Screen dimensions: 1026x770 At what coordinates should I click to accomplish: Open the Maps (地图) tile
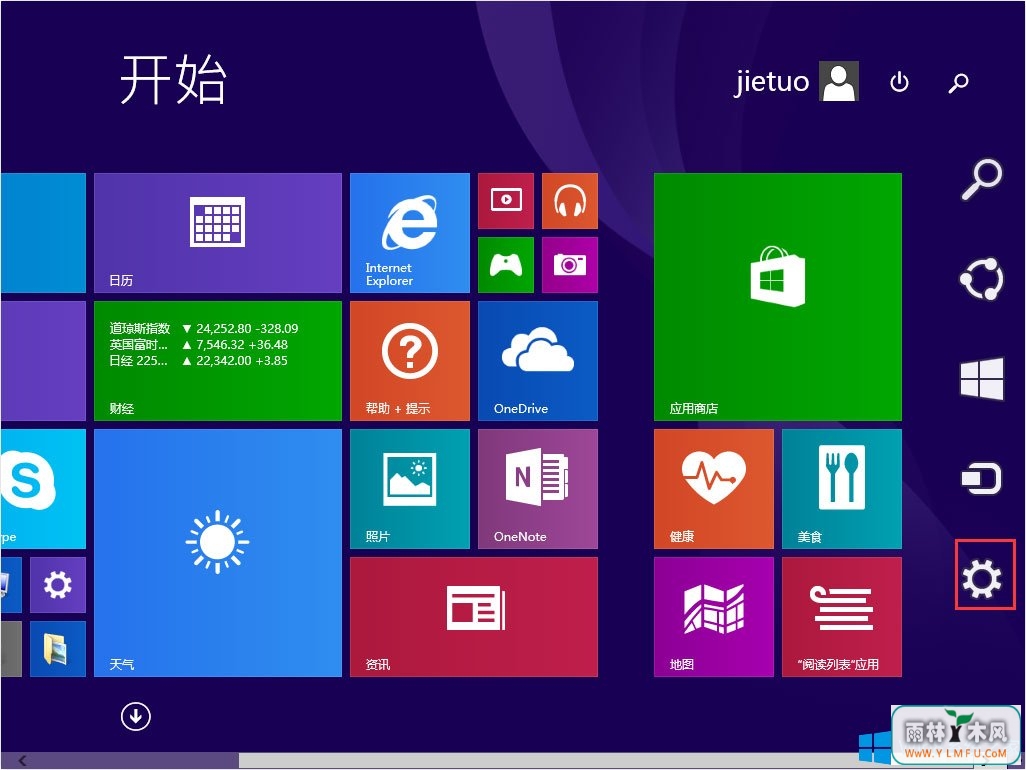coord(714,617)
